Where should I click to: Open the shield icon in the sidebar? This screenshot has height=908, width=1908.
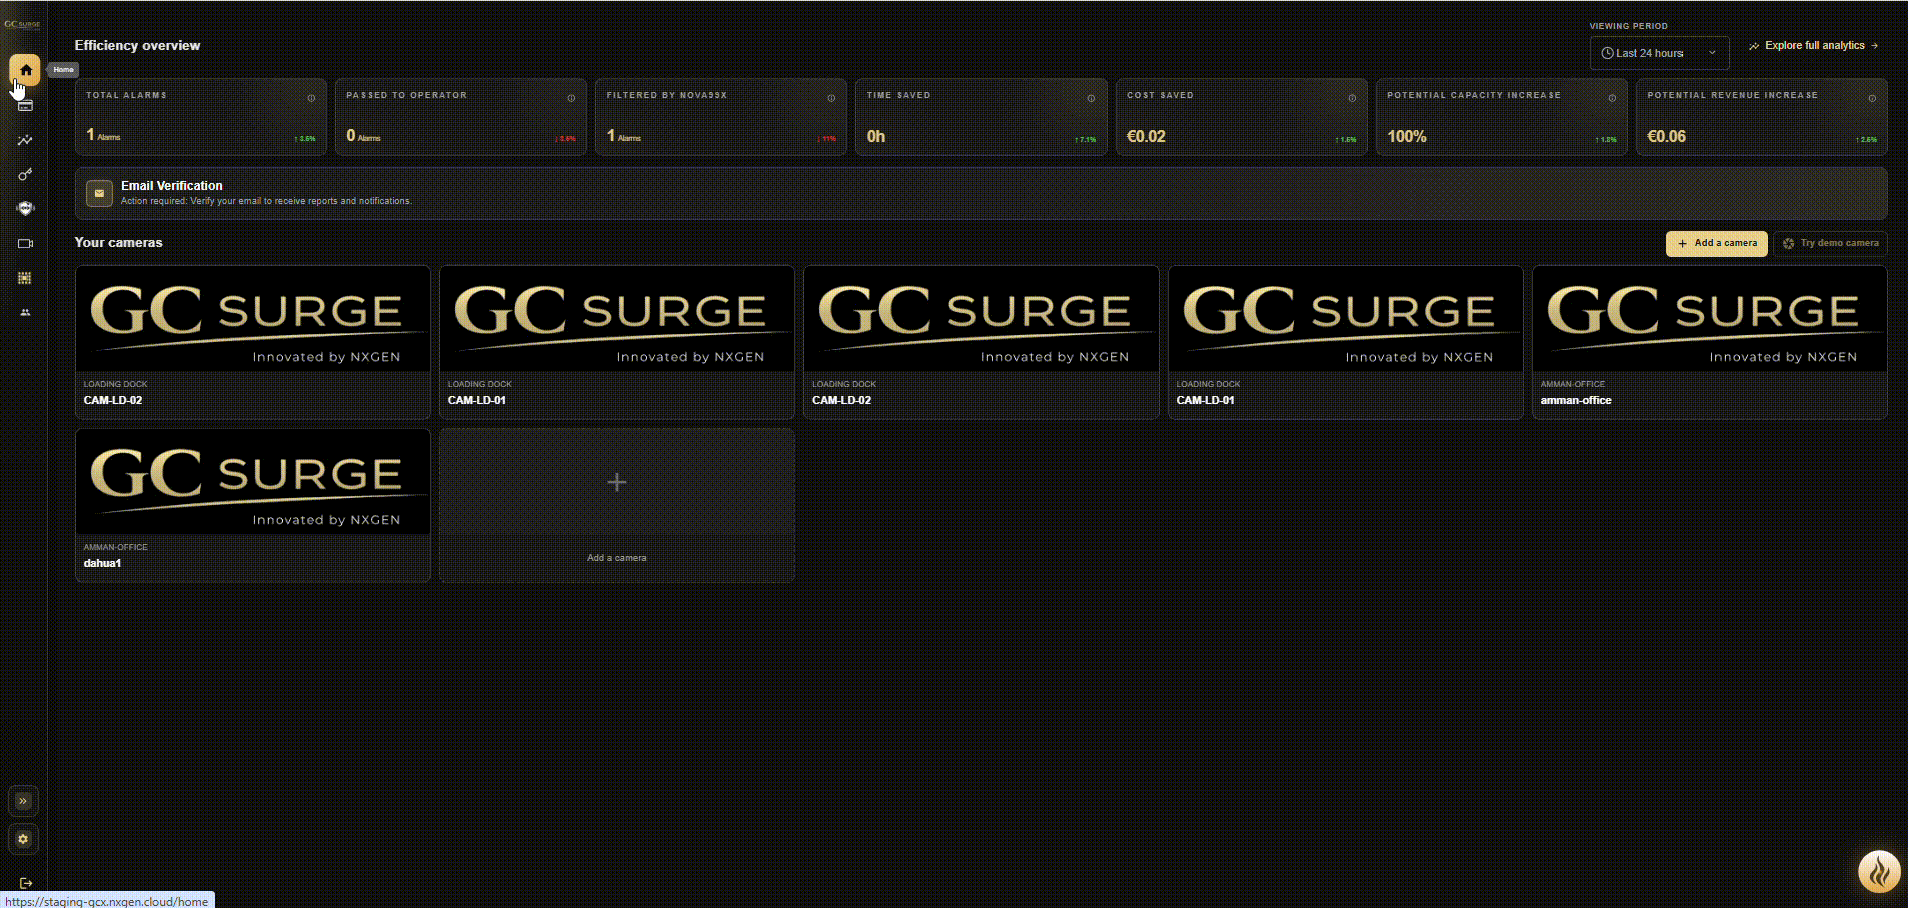[25, 209]
